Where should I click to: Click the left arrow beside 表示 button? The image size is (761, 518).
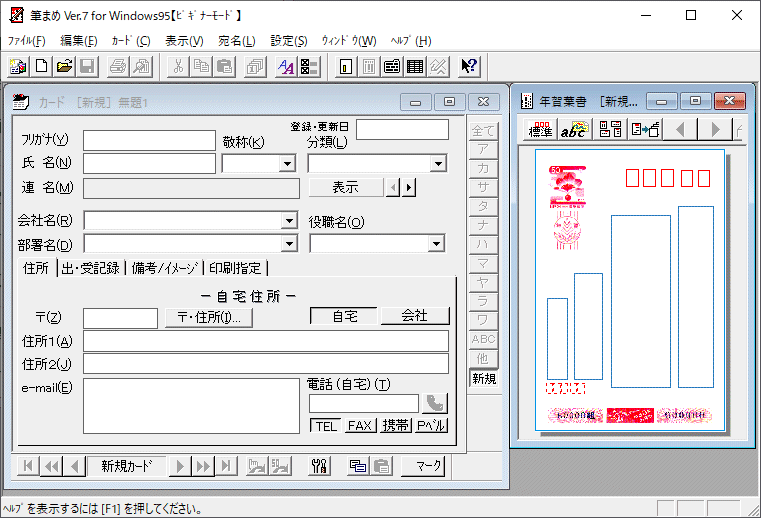pyautogui.click(x=393, y=187)
